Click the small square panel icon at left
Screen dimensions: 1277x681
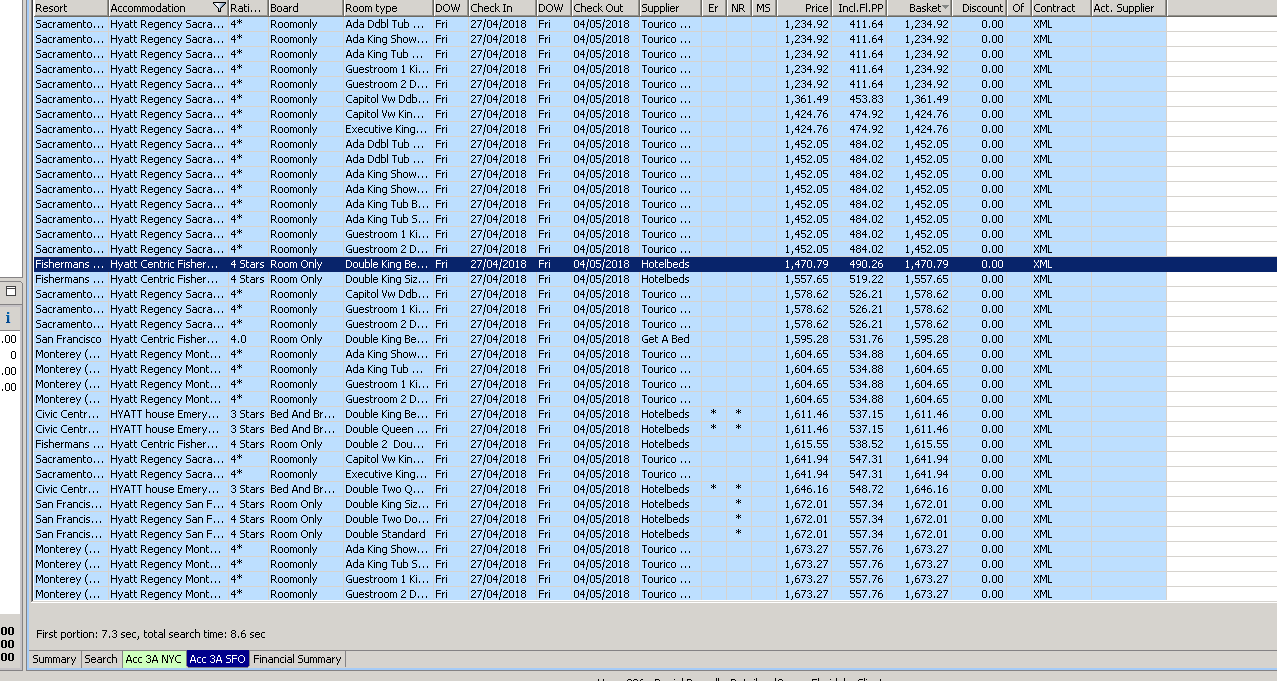pos(11,291)
